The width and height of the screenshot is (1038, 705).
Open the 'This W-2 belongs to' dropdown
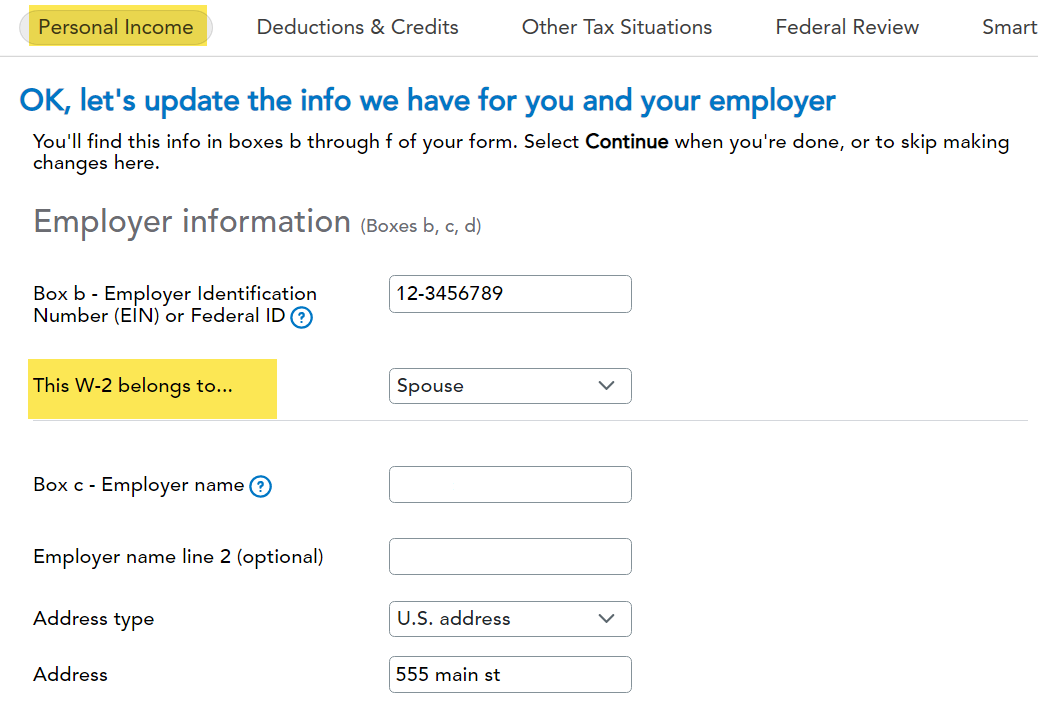(x=510, y=386)
